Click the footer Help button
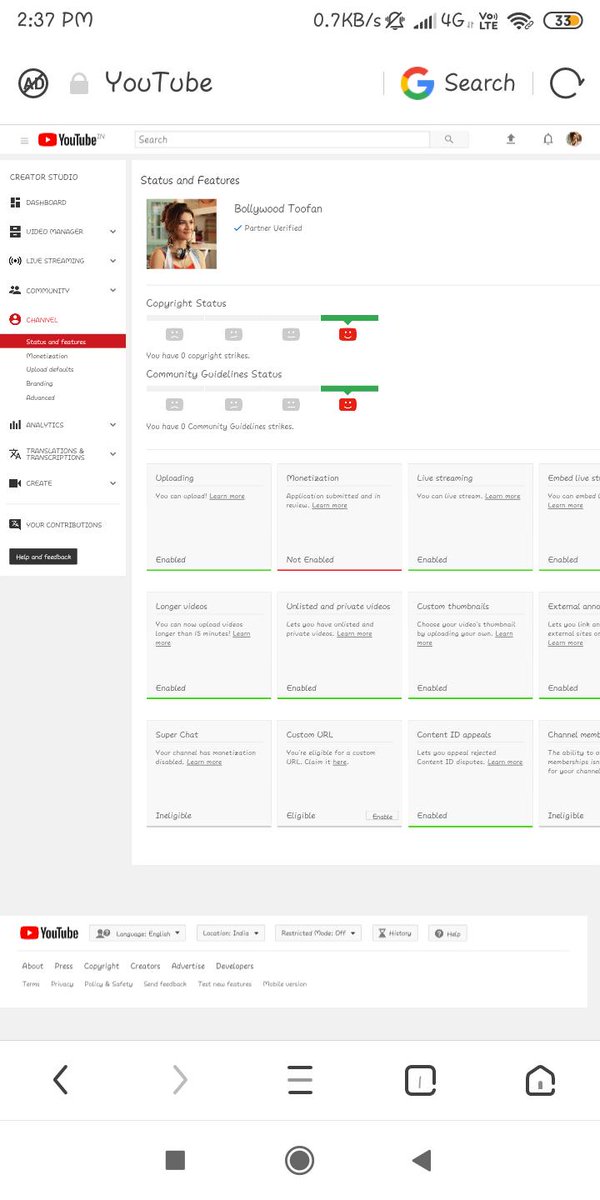This screenshot has height=1200, width=600. (448, 933)
